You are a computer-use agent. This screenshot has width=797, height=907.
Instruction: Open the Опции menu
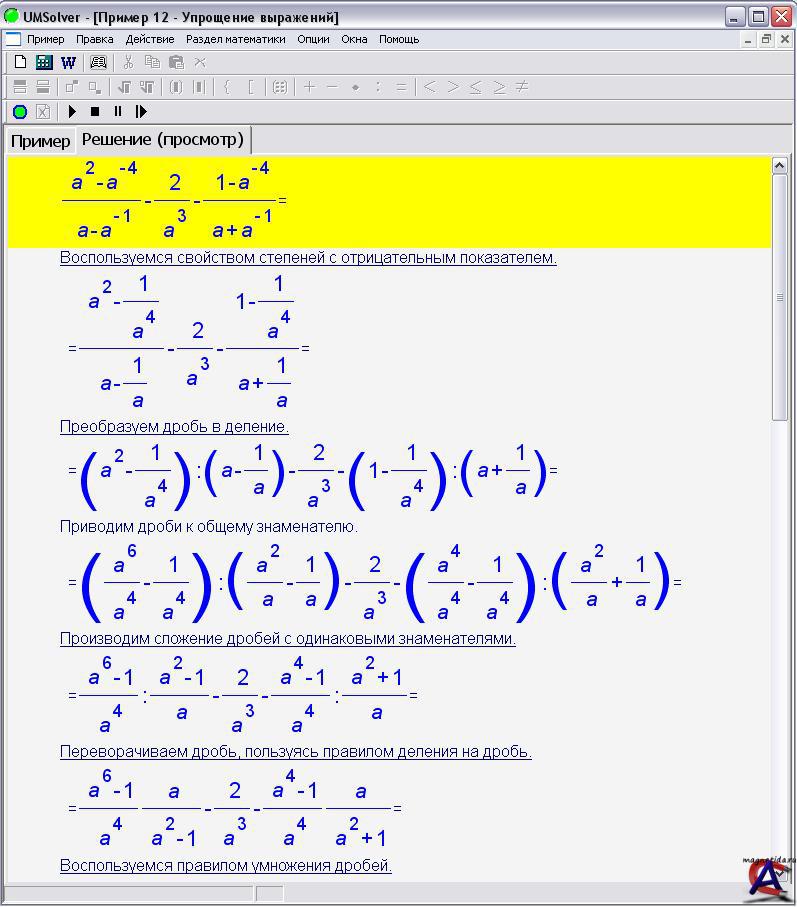313,39
